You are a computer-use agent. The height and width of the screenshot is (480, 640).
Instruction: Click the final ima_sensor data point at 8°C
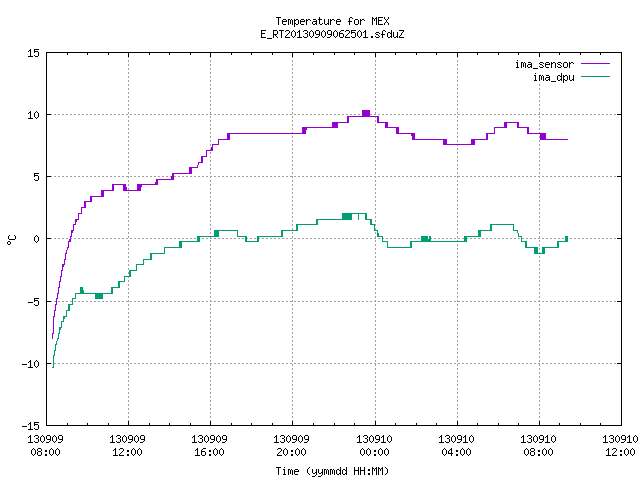coord(567,140)
